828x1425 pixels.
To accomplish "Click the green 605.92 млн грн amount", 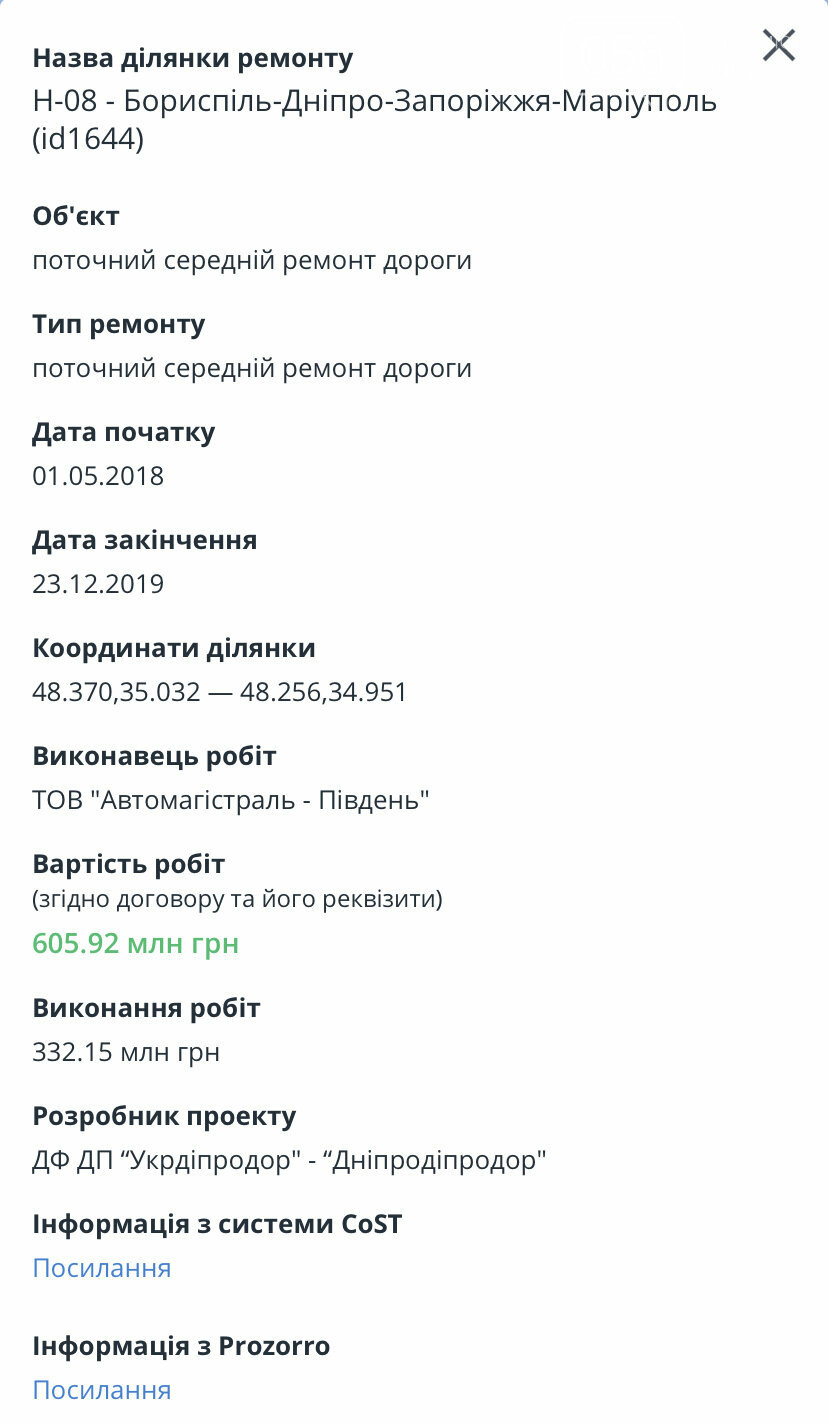I will coord(136,943).
